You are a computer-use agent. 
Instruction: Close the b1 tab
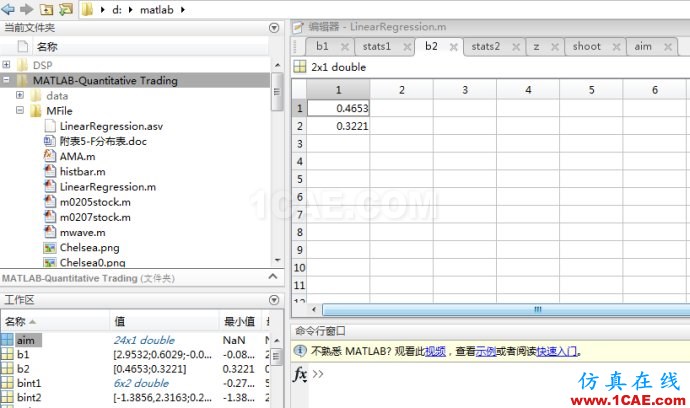coord(345,47)
